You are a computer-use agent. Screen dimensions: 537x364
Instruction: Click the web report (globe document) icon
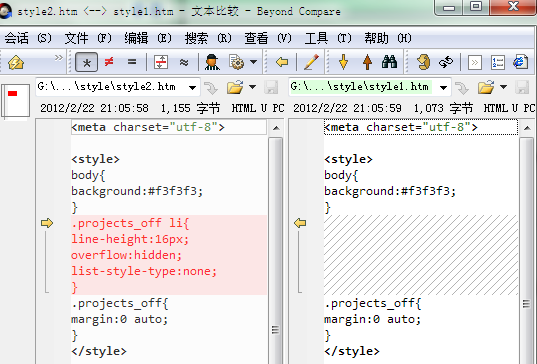pyautogui.click(x=521, y=62)
